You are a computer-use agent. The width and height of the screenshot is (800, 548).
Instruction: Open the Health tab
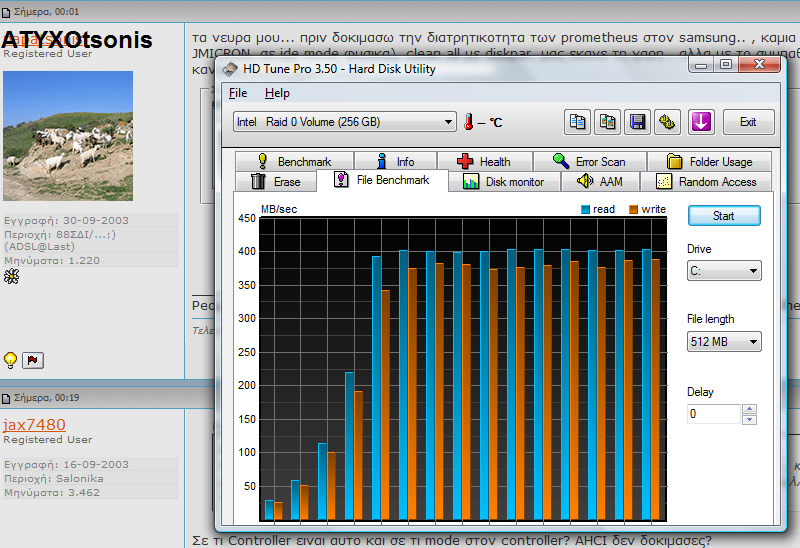[485, 161]
